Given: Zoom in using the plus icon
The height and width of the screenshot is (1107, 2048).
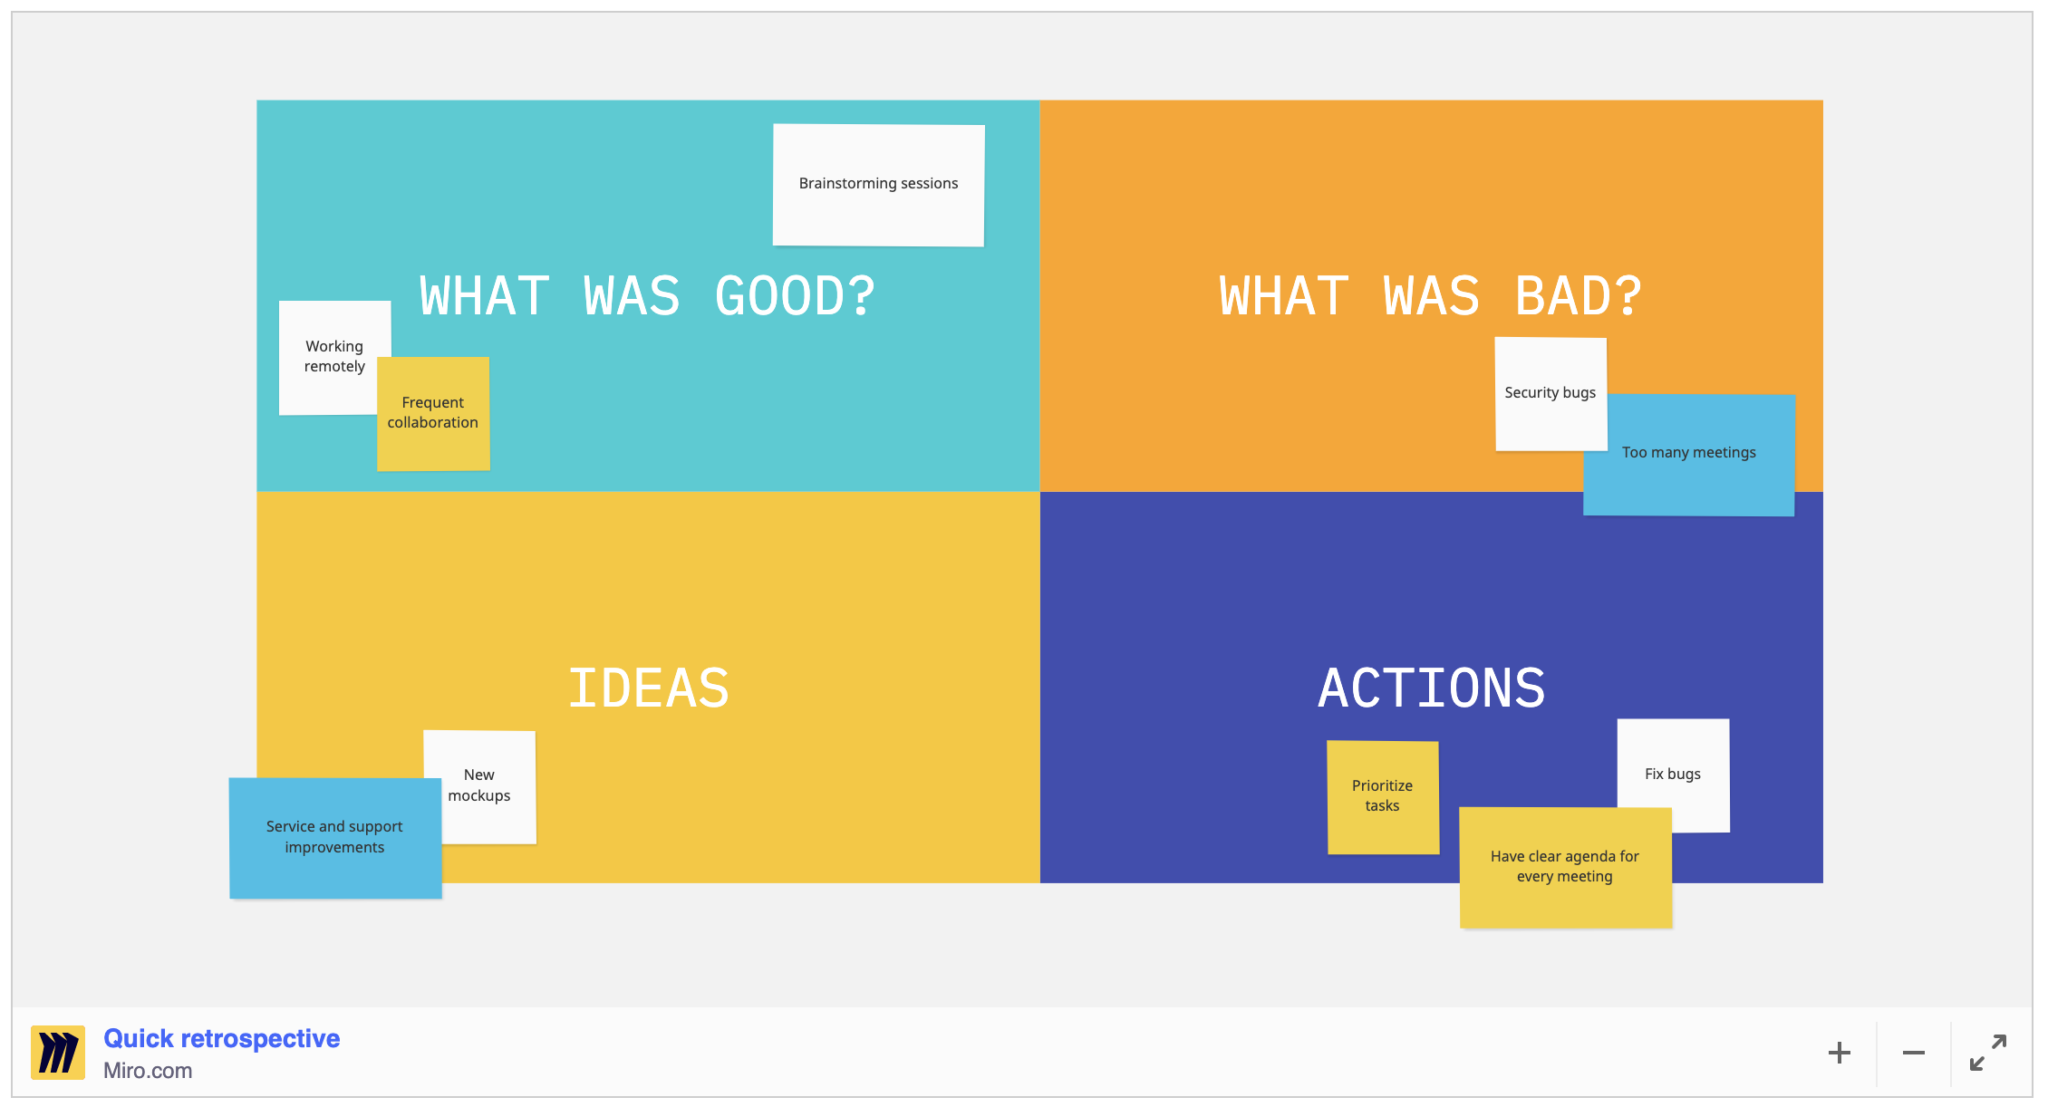Looking at the screenshot, I should (x=1838, y=1052).
